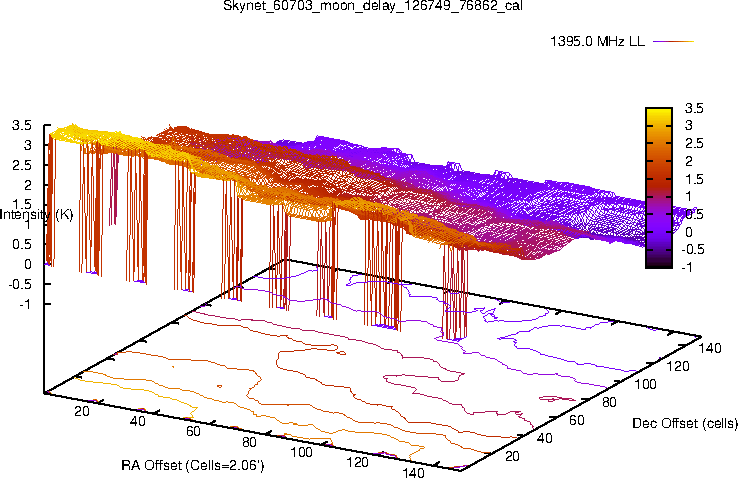Click the color bar label 3.5
This screenshot has height=478, width=738.
[694, 108]
